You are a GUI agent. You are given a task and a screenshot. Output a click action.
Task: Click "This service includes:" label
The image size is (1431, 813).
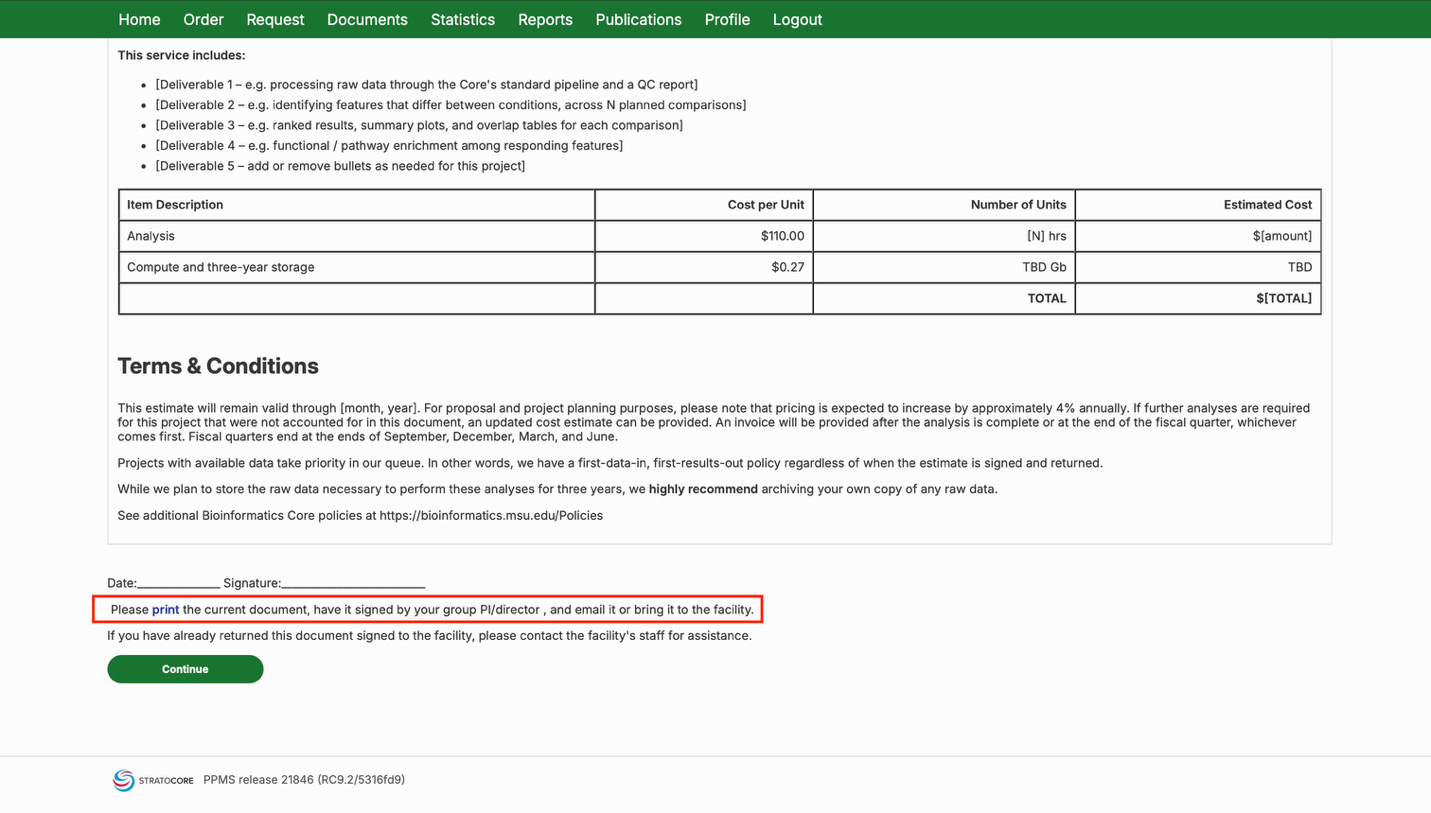tap(181, 55)
